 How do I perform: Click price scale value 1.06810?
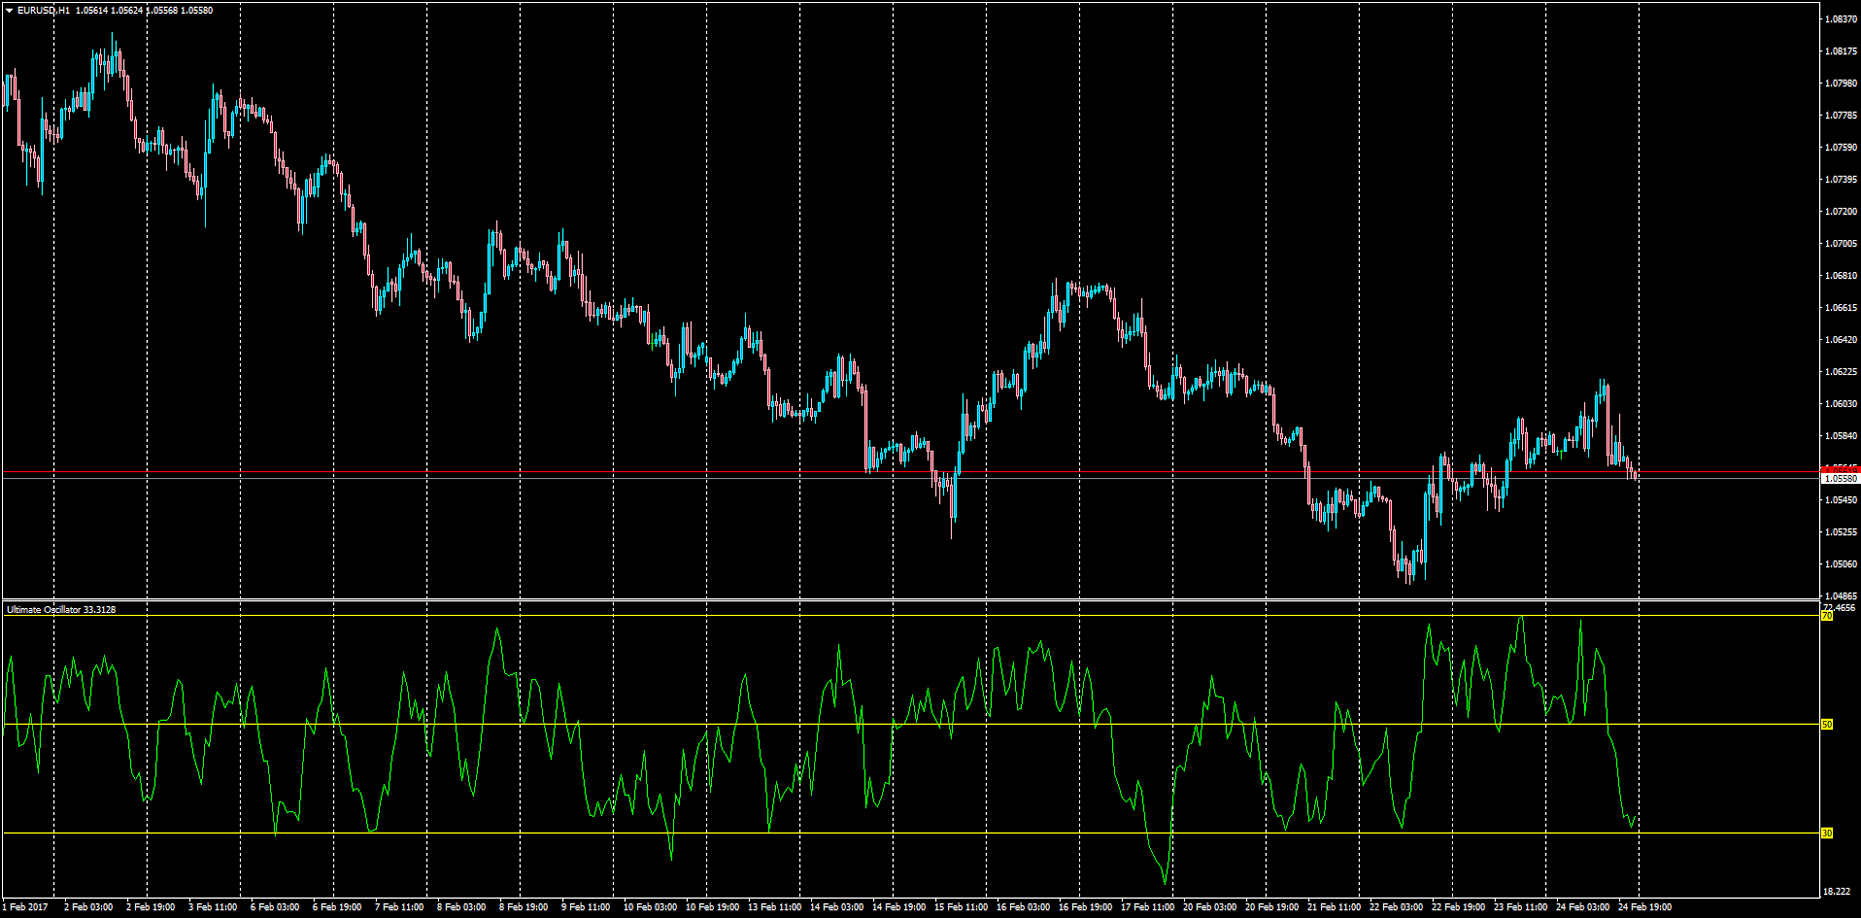[1841, 275]
